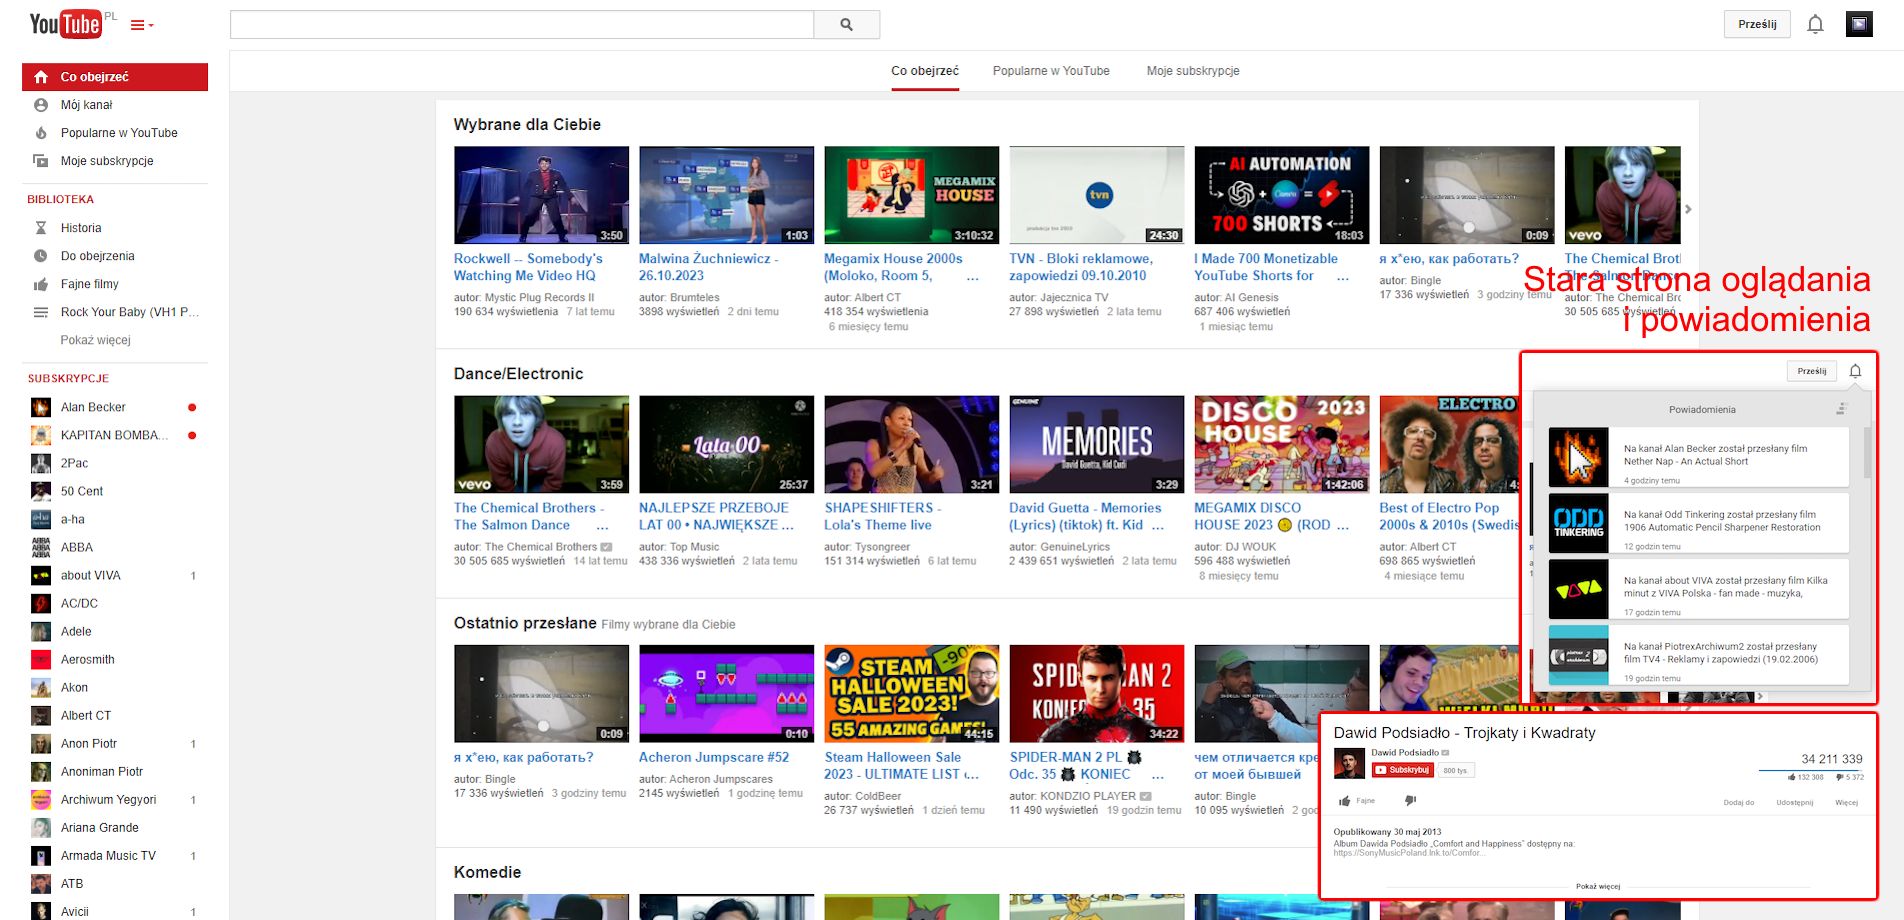Image resolution: width=1904 pixels, height=920 pixels.
Task: Open ABBA subscription avatar
Action: (x=41, y=547)
